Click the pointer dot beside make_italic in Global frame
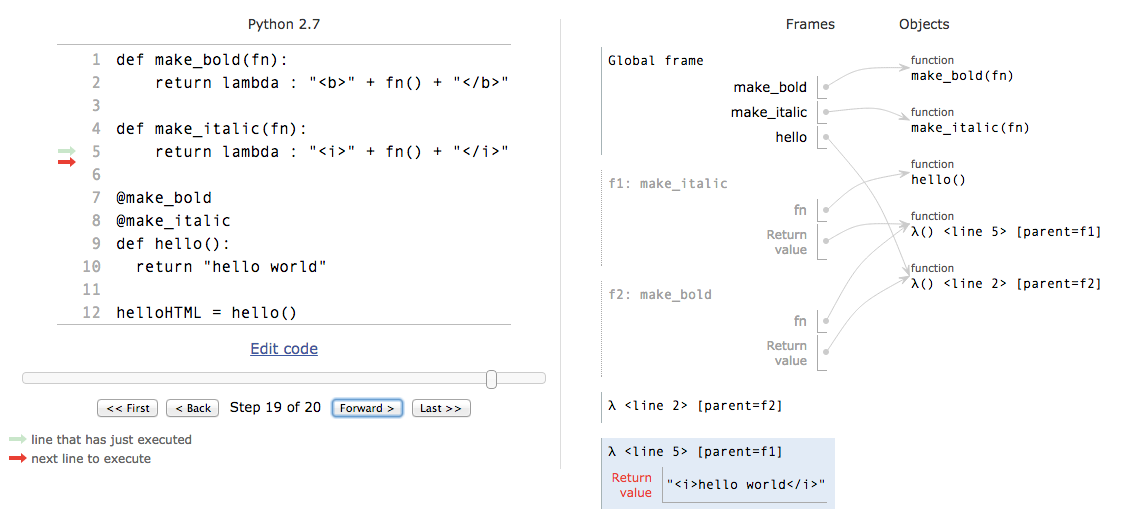1137x530 pixels. tap(826, 112)
